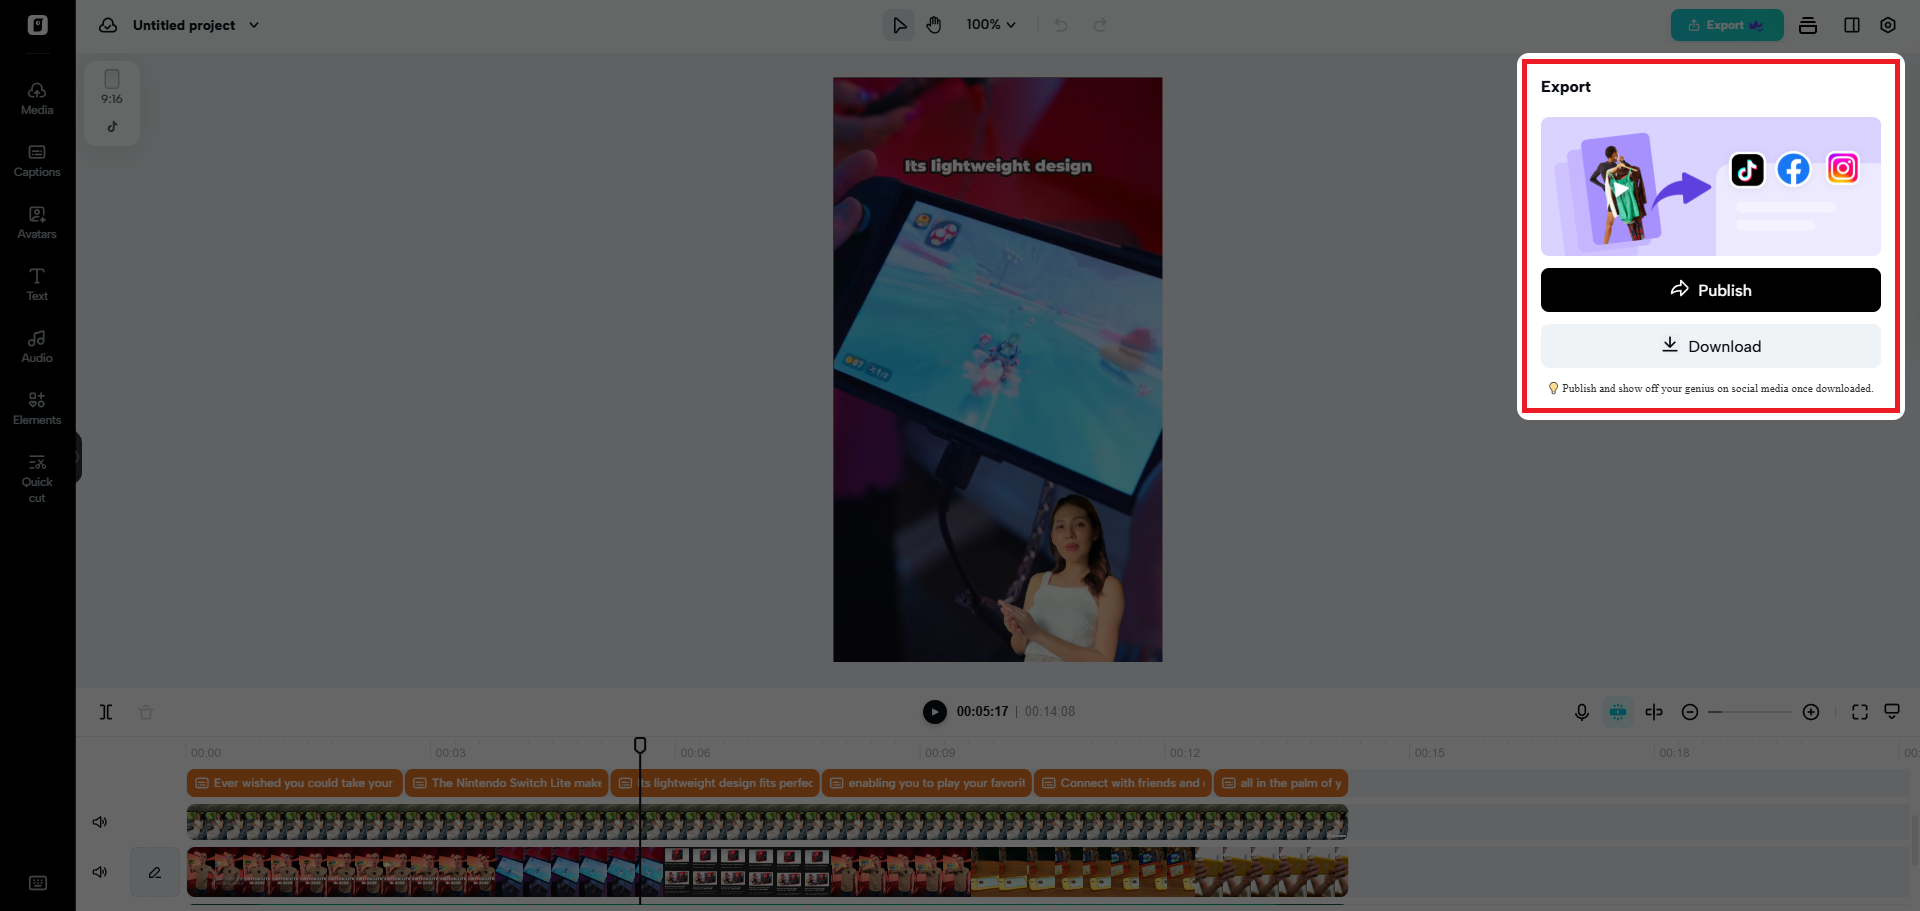This screenshot has height=911, width=1920.
Task: Toggle auto captions in timeline toolbar
Action: click(x=1618, y=712)
